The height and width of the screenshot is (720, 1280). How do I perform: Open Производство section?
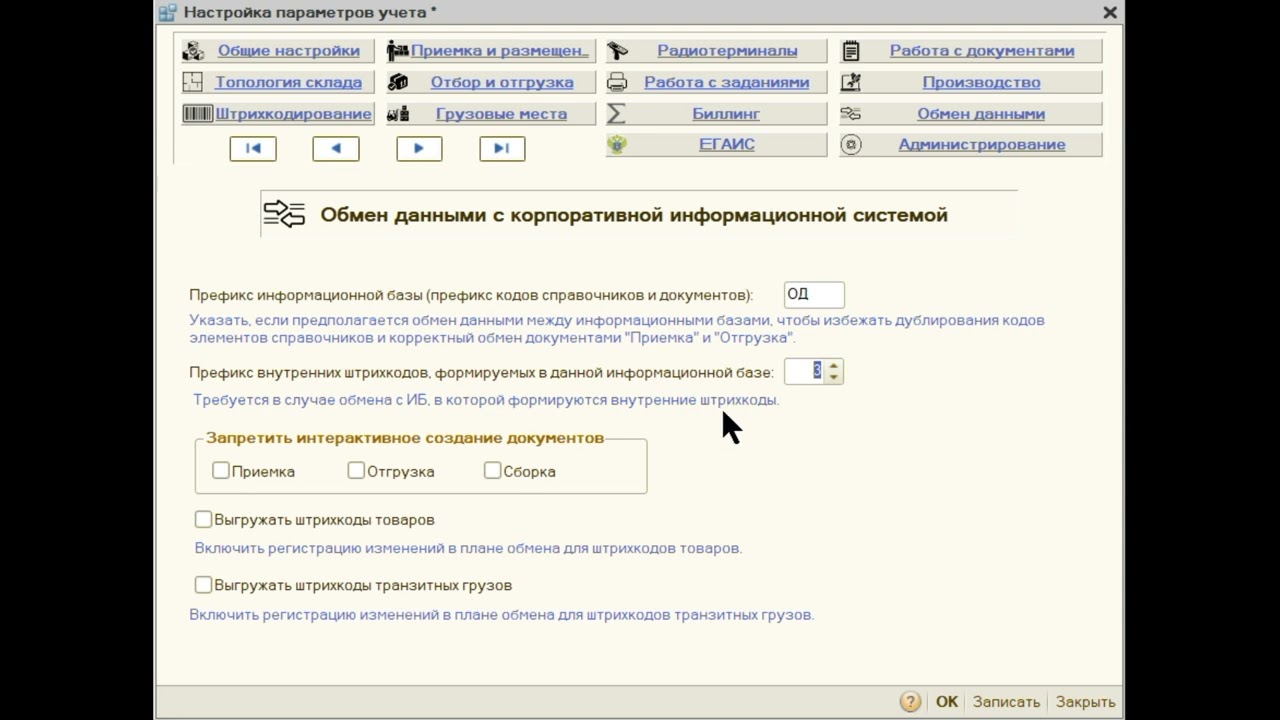coord(981,82)
